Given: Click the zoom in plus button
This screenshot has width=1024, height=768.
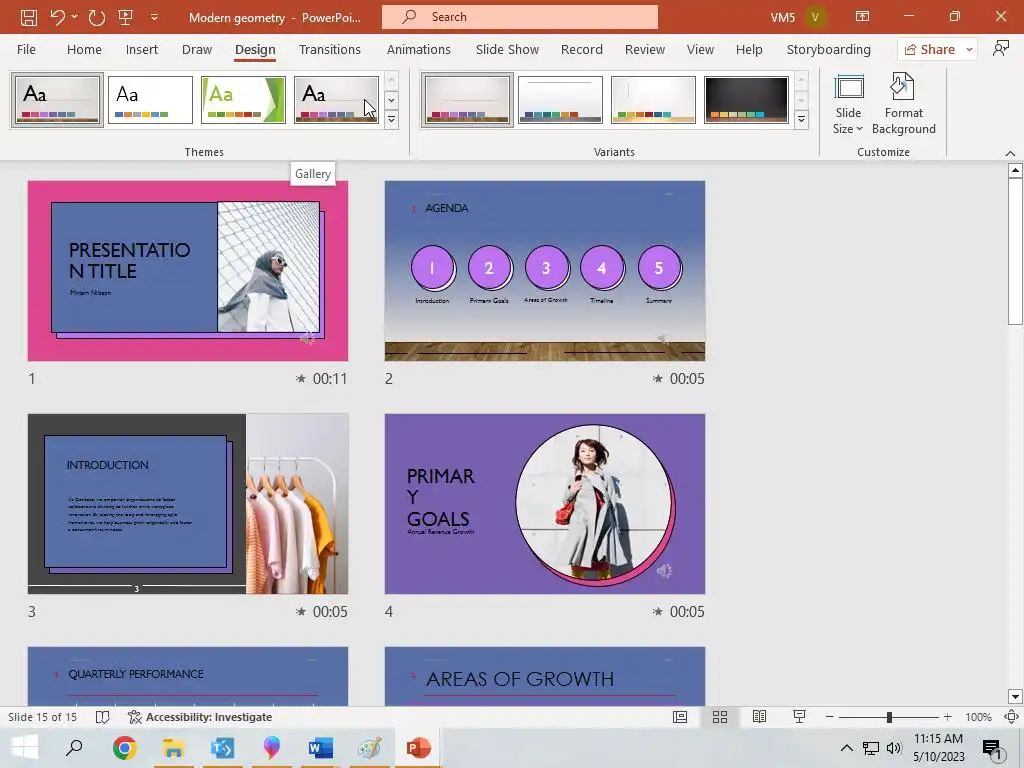Looking at the screenshot, I should point(948,717).
